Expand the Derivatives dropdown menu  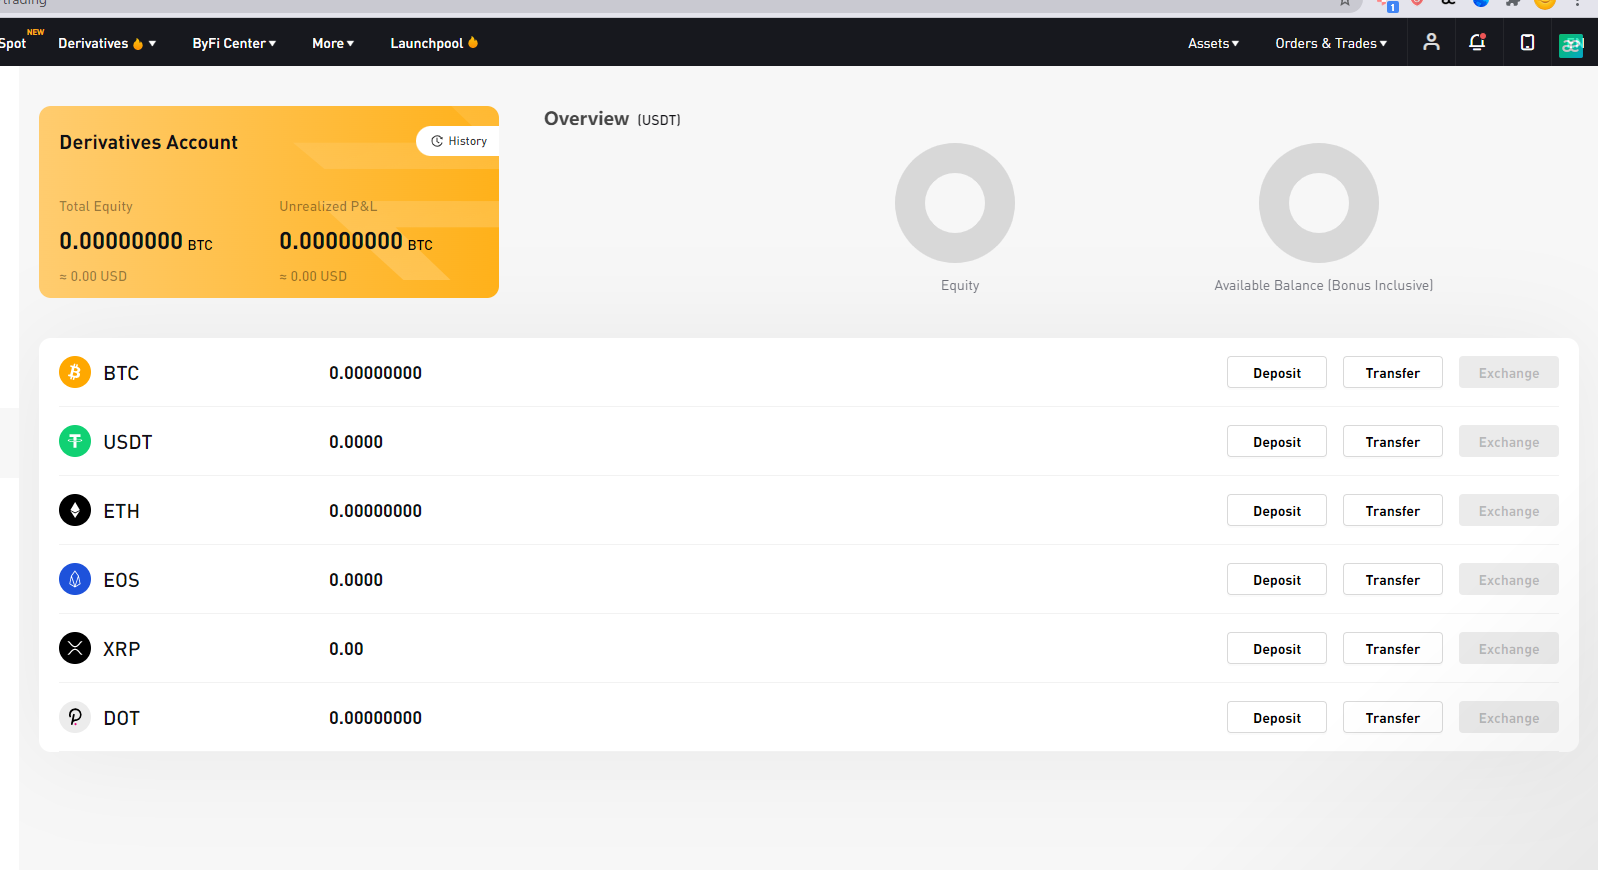point(107,43)
